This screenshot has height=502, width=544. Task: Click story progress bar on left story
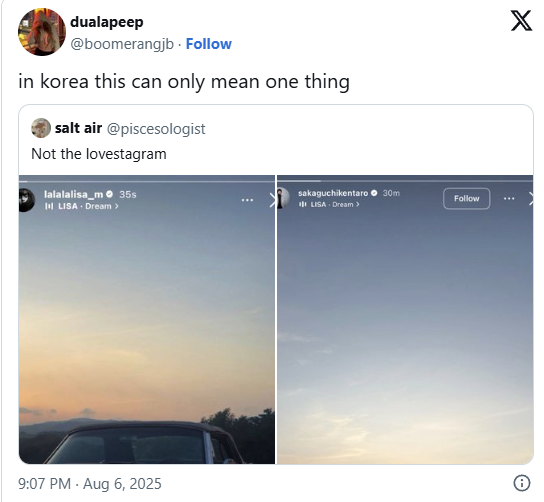[x=147, y=181]
